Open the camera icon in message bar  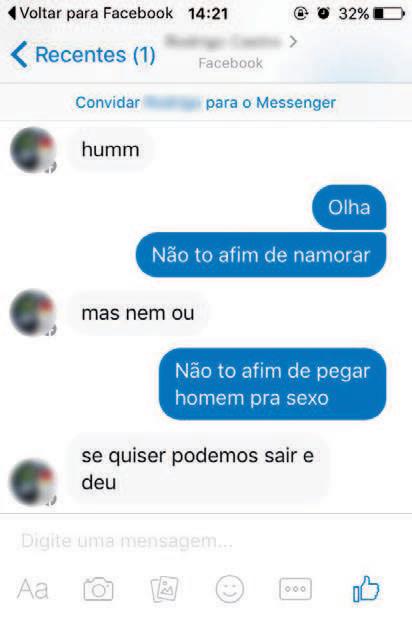[98, 589]
